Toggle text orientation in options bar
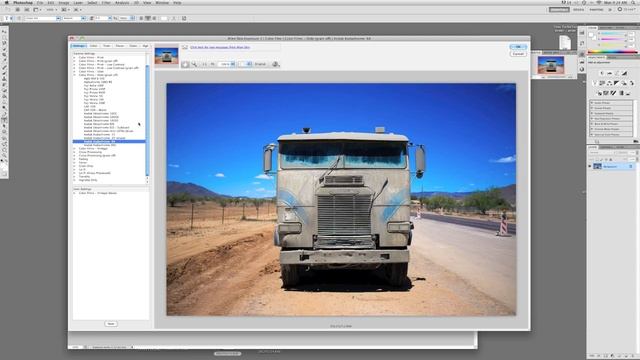The height and width of the screenshot is (360, 640). click(x=18, y=18)
